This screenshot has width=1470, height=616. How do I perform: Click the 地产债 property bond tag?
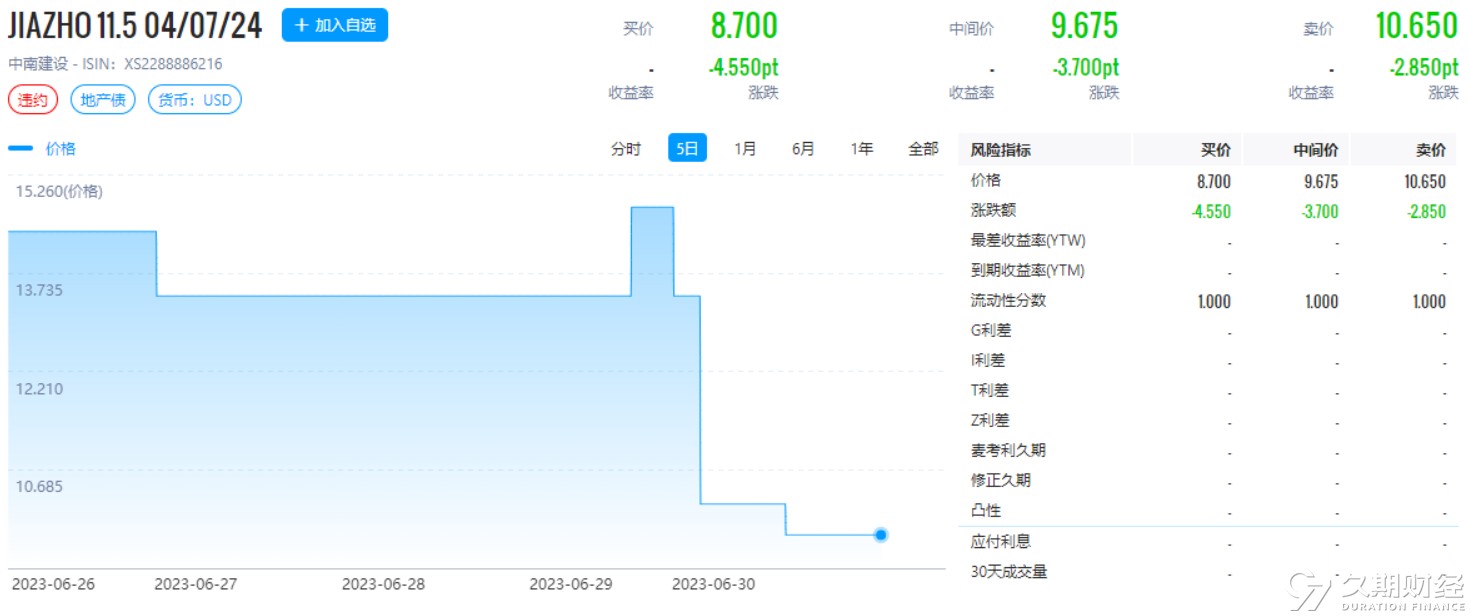pos(103,100)
